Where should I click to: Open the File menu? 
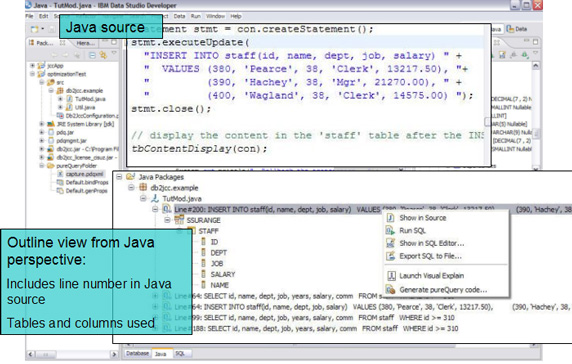(x=29, y=16)
